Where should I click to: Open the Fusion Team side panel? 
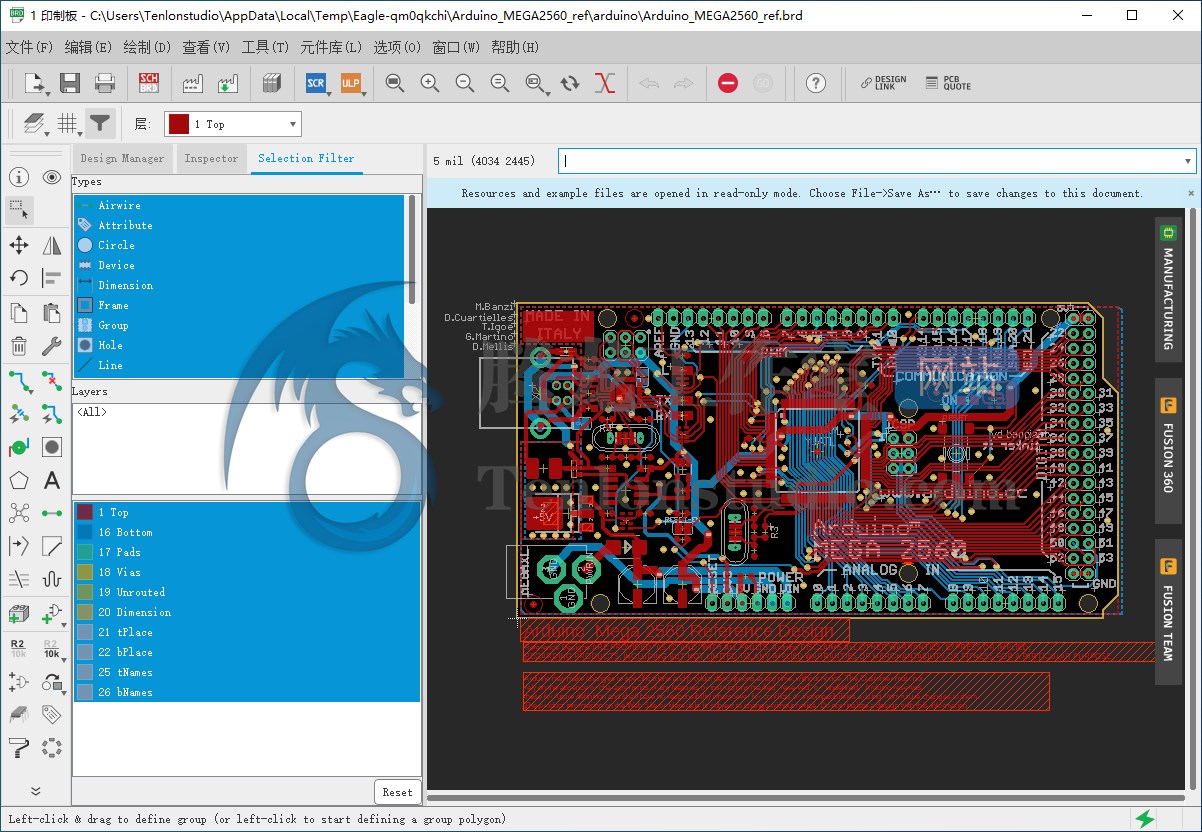[1167, 612]
